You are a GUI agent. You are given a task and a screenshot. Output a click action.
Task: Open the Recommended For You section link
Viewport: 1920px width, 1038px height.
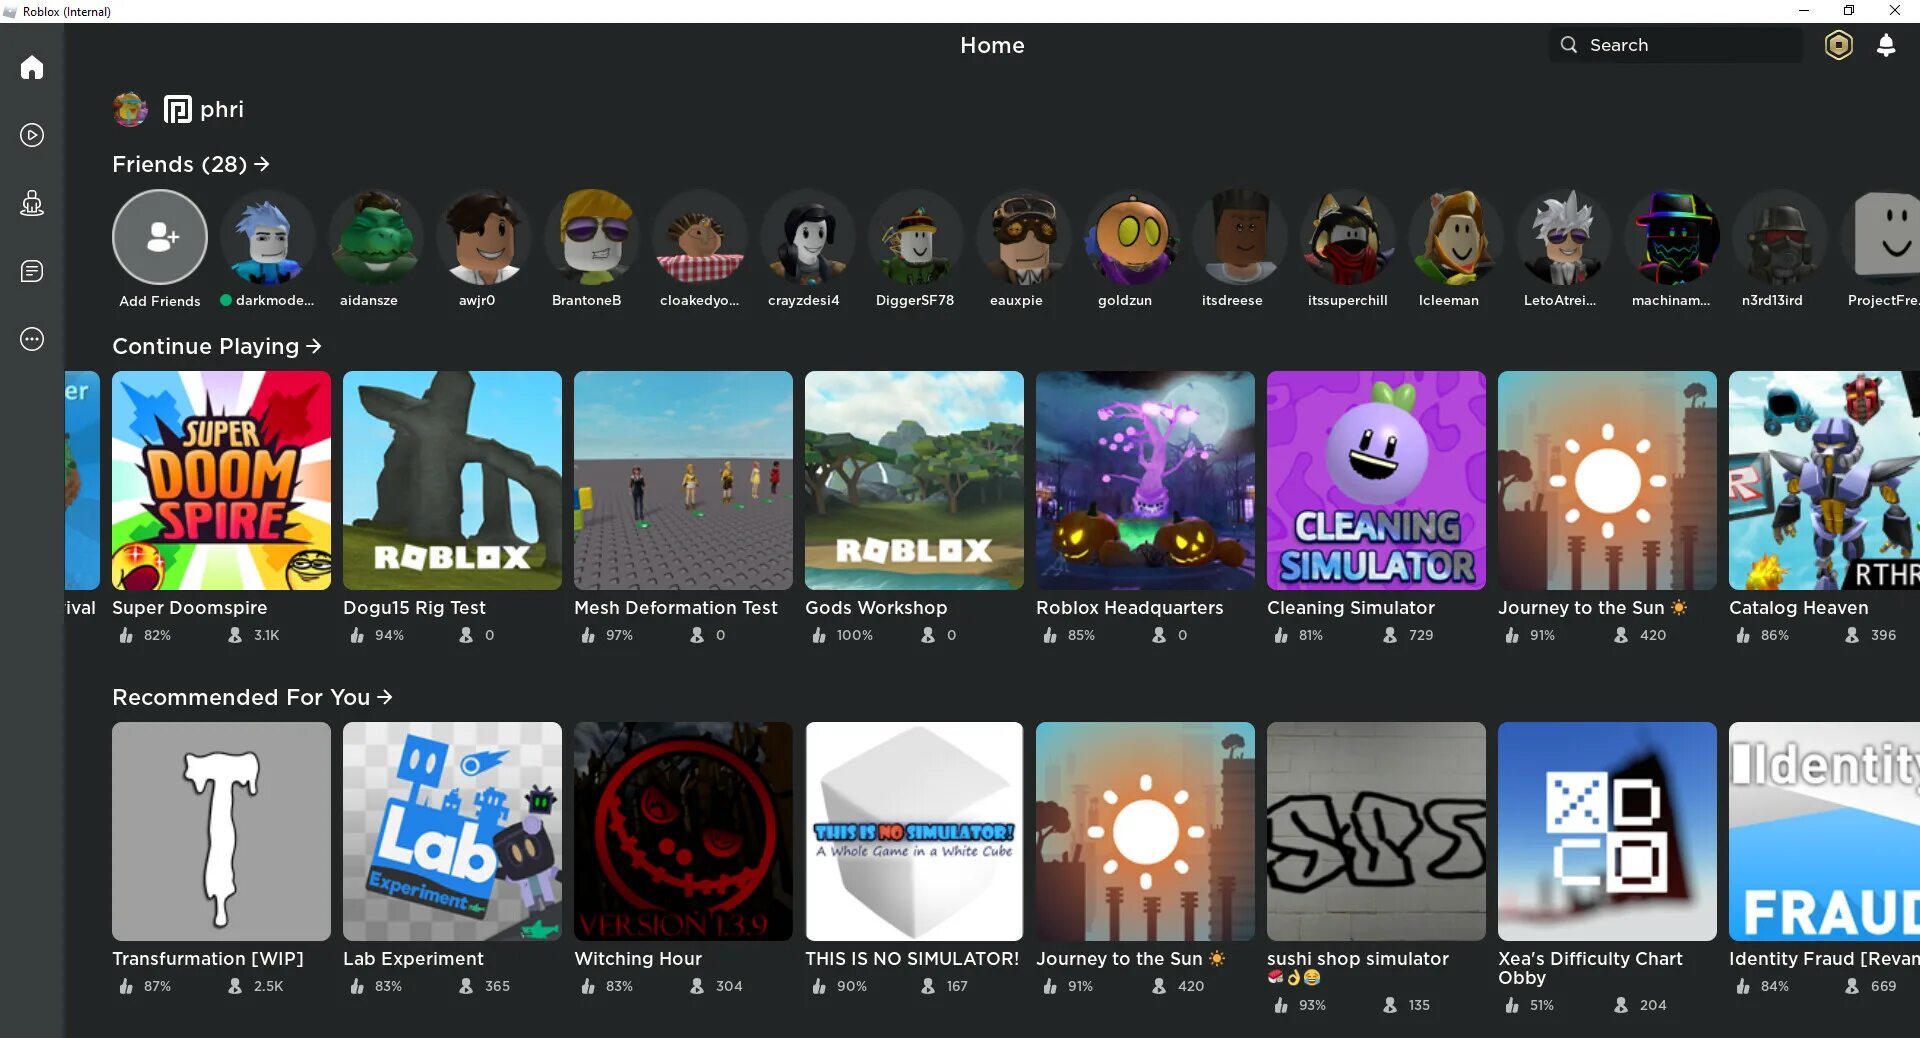pyautogui.click(x=252, y=697)
